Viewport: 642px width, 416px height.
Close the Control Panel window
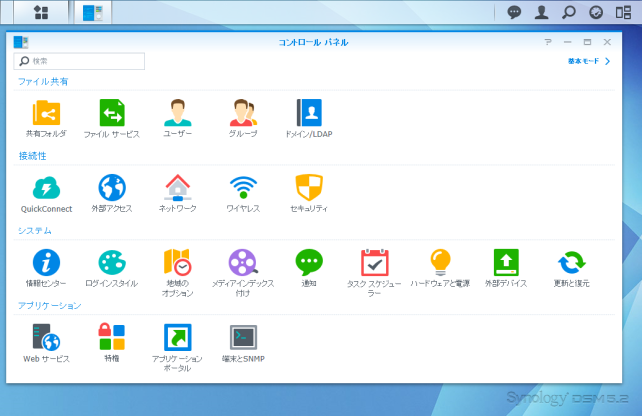(607, 42)
